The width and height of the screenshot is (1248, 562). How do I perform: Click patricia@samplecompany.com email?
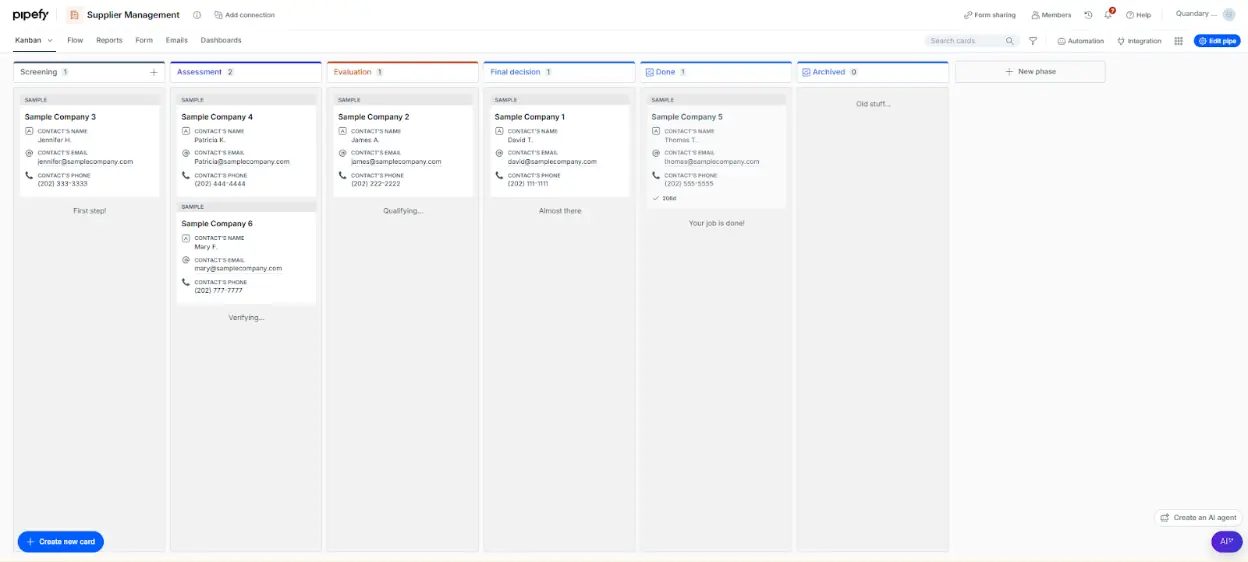click(242, 162)
